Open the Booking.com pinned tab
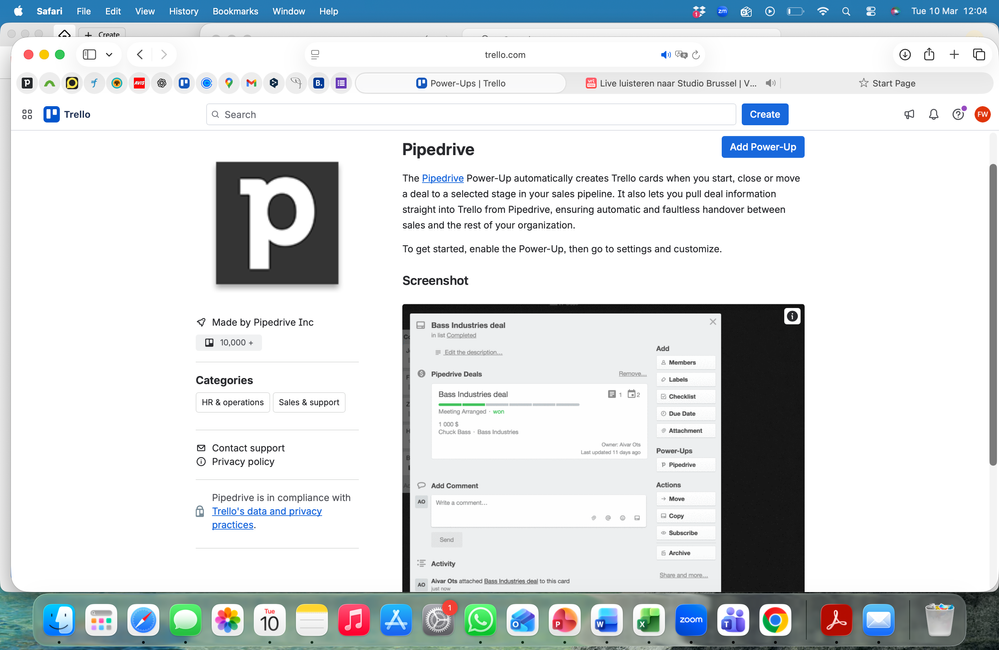The image size is (999, 650). point(319,83)
